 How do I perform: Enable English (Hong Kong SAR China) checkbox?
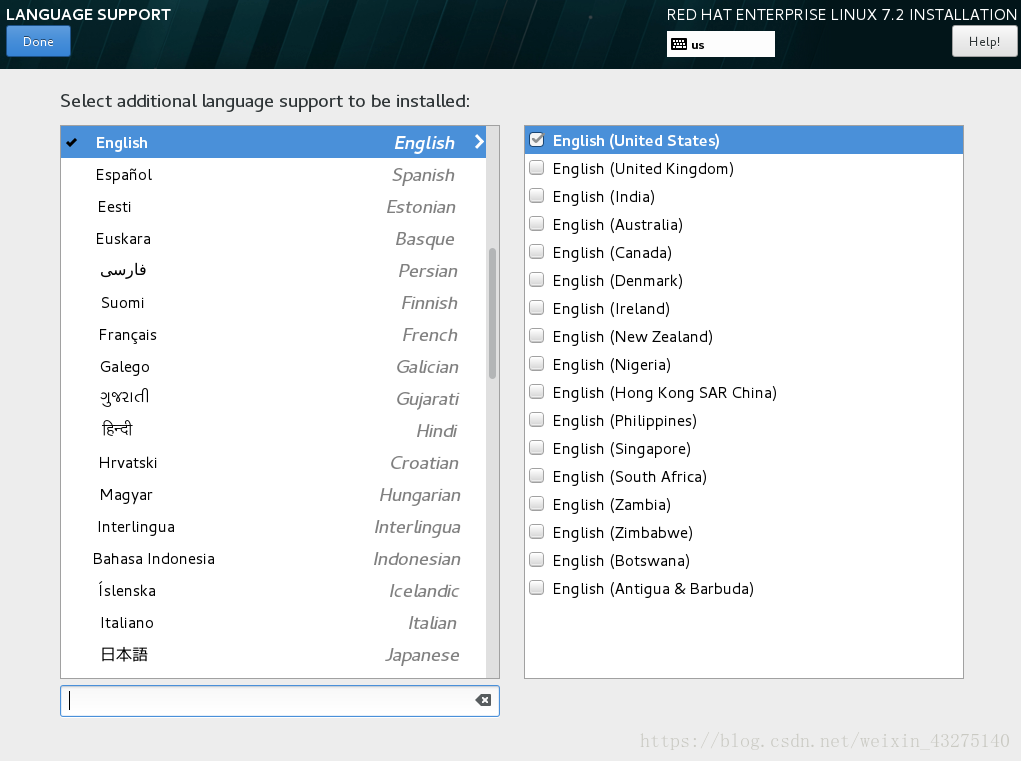click(x=537, y=392)
